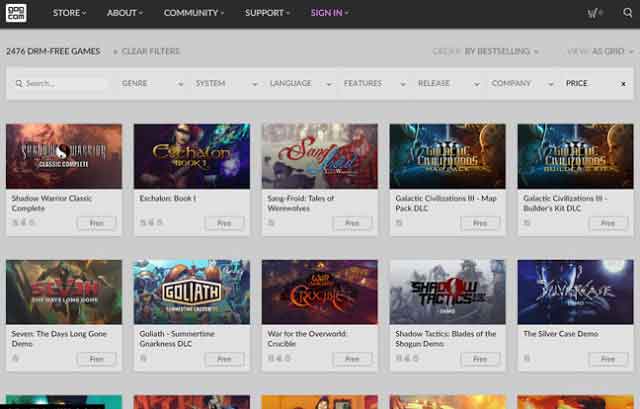Click Free button for Sang-Froid

[352, 223]
